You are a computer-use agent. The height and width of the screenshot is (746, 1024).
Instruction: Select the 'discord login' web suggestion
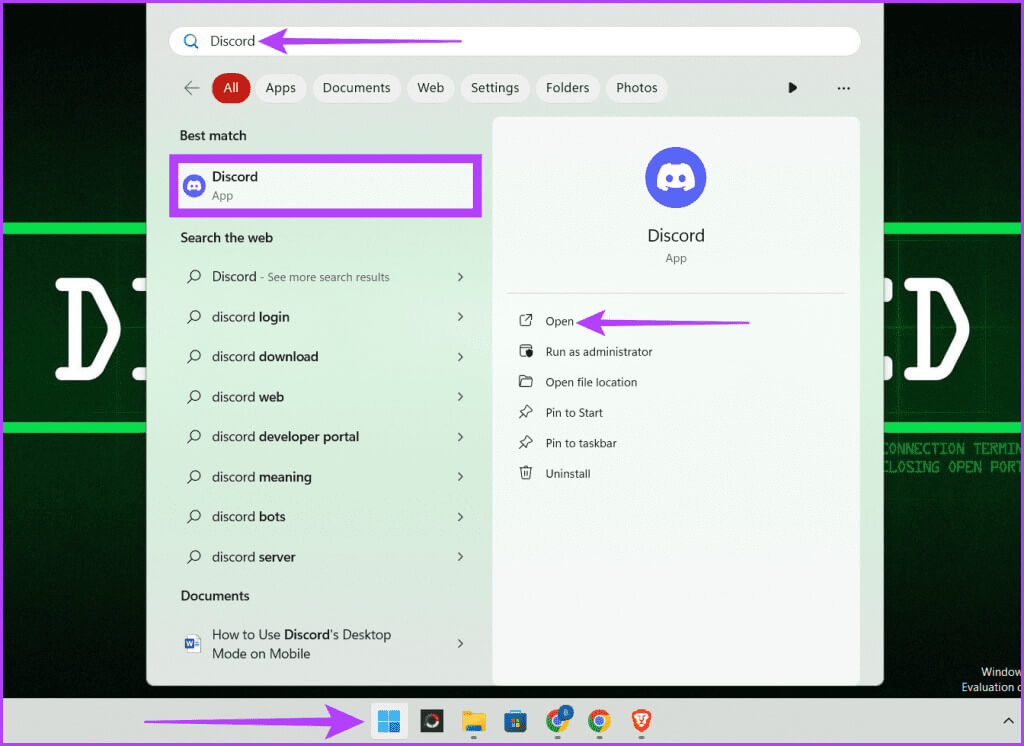325,317
